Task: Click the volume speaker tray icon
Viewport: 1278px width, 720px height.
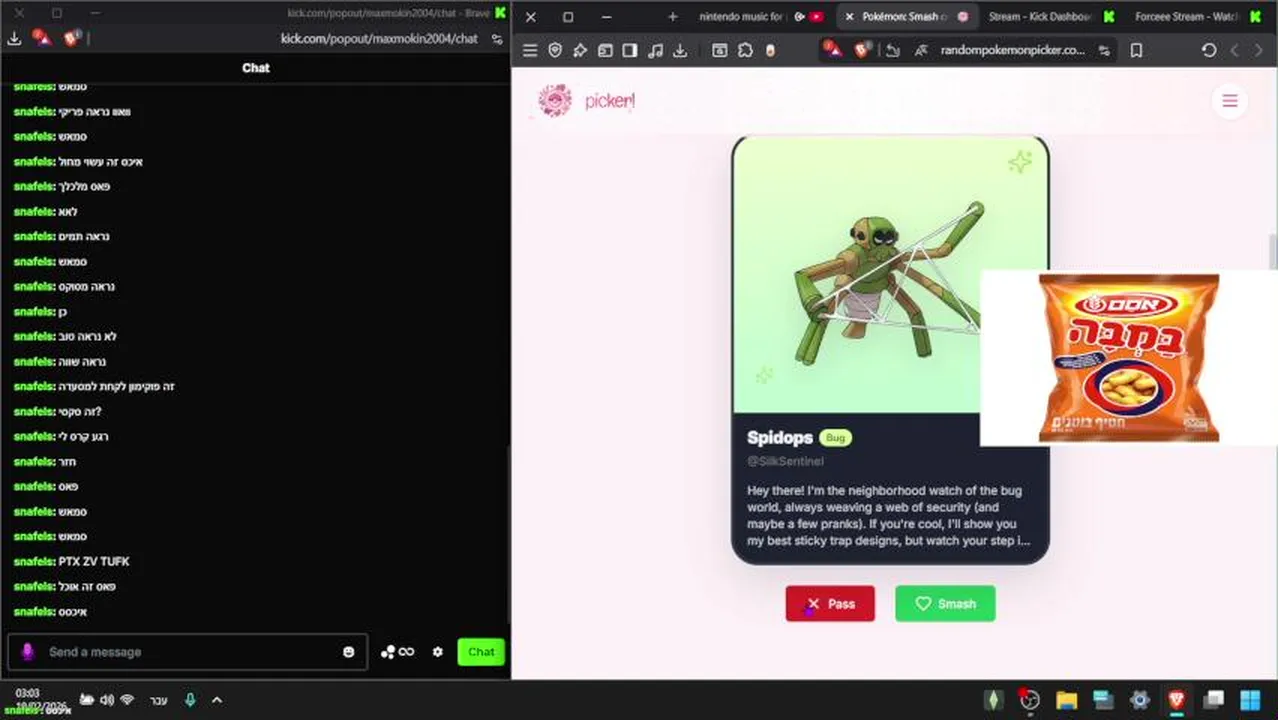Action: [x=107, y=700]
